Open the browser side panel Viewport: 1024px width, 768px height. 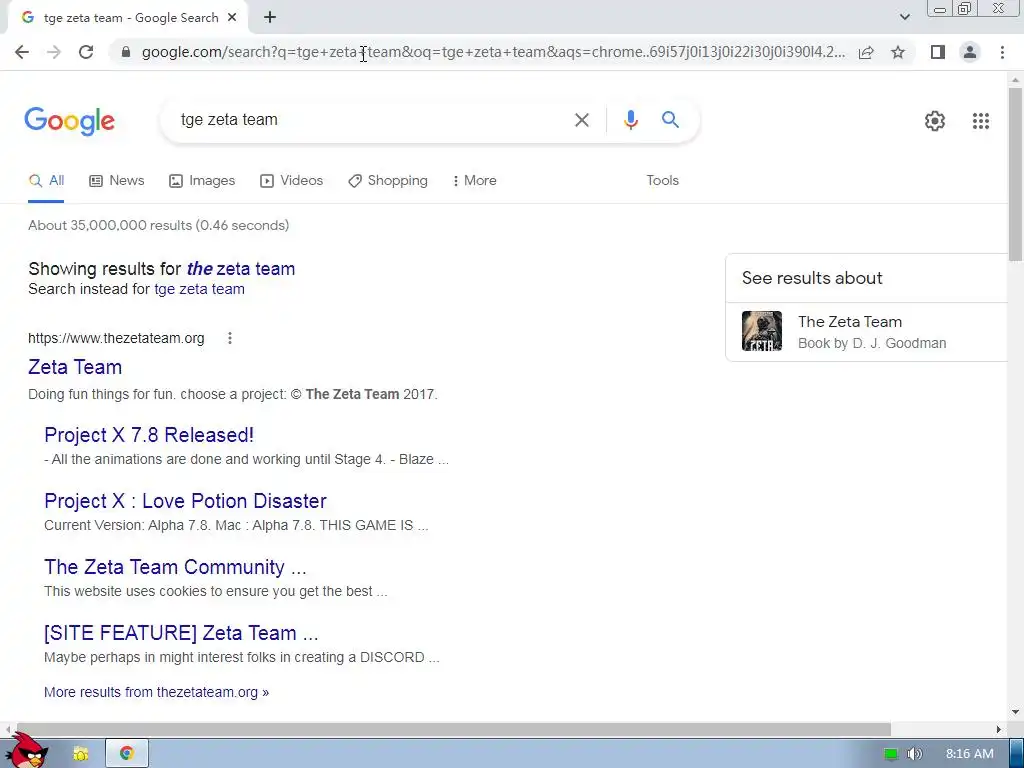(x=938, y=52)
